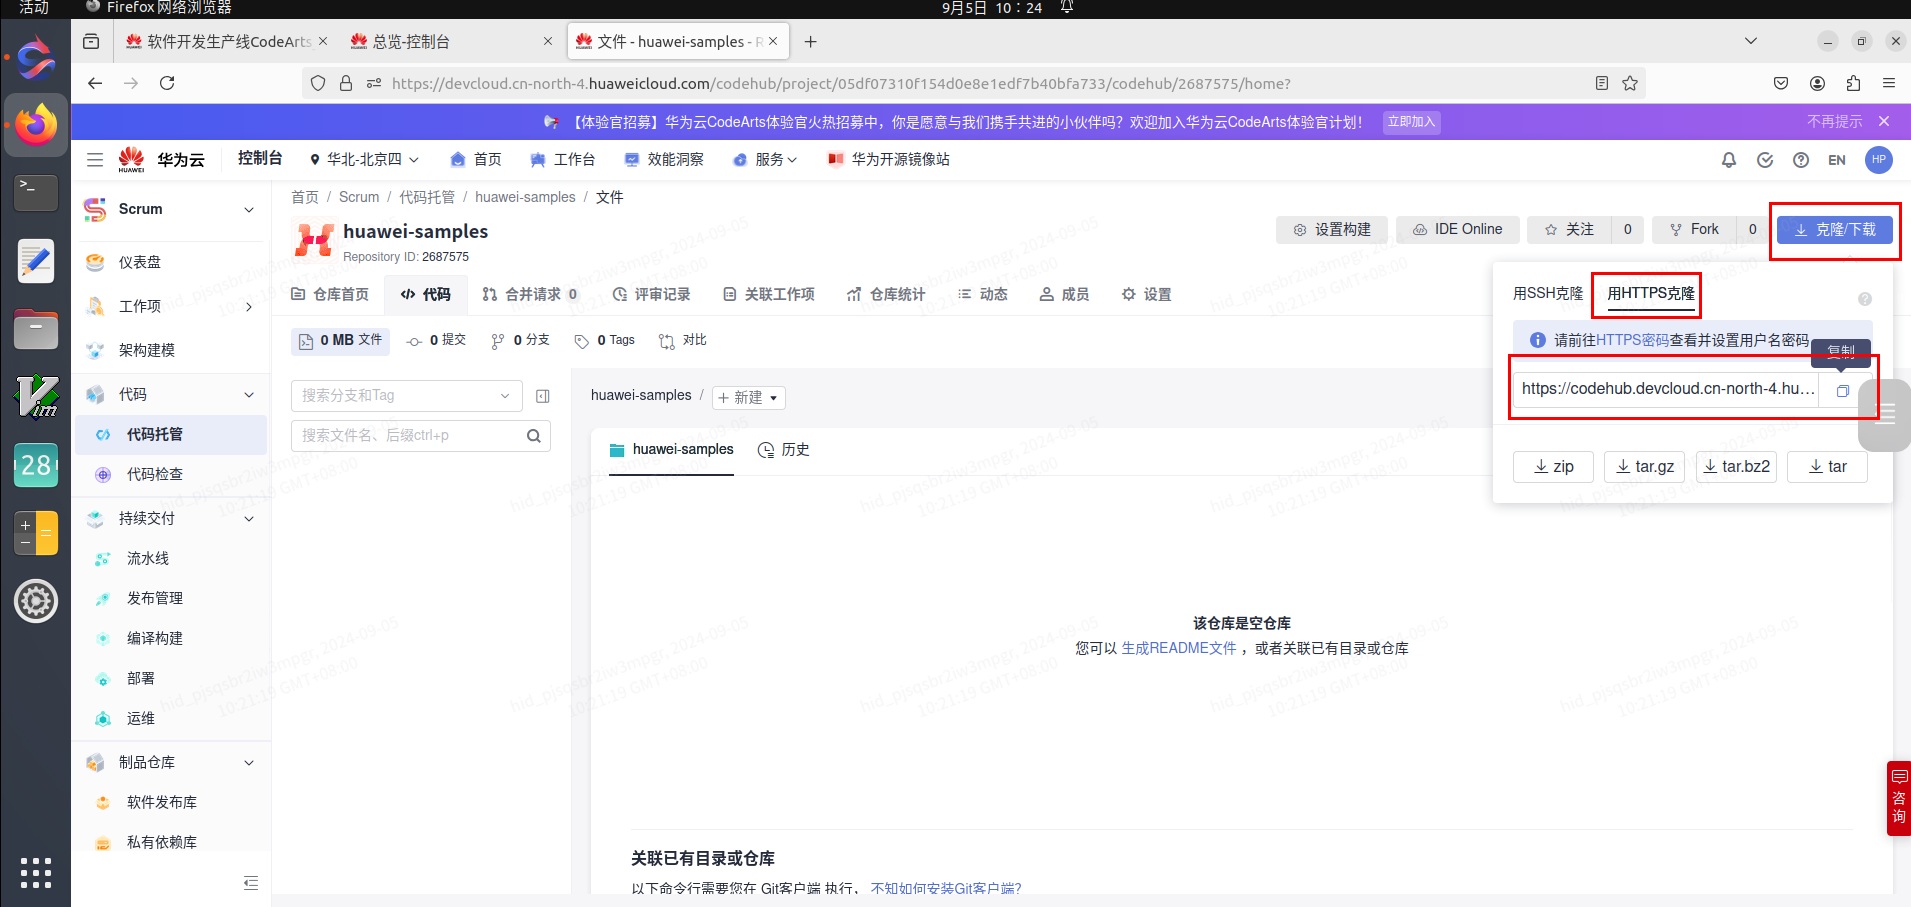The width and height of the screenshot is (1911, 907).
Task: Open the HTTPS密码 link
Action: [x=1632, y=340]
